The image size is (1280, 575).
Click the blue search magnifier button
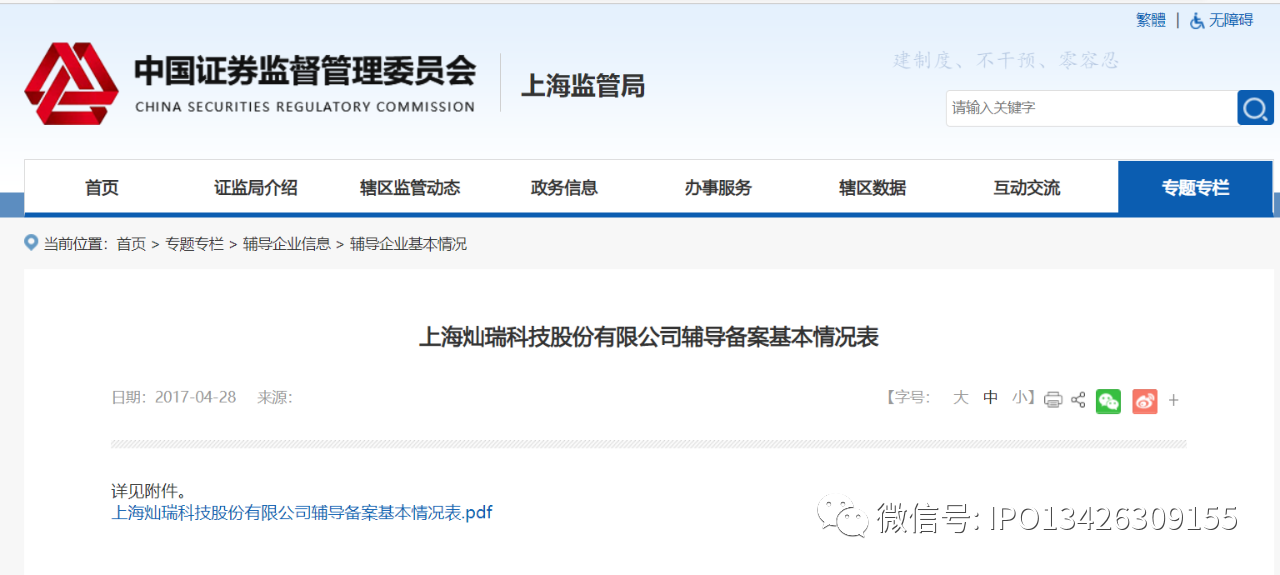(x=1255, y=108)
